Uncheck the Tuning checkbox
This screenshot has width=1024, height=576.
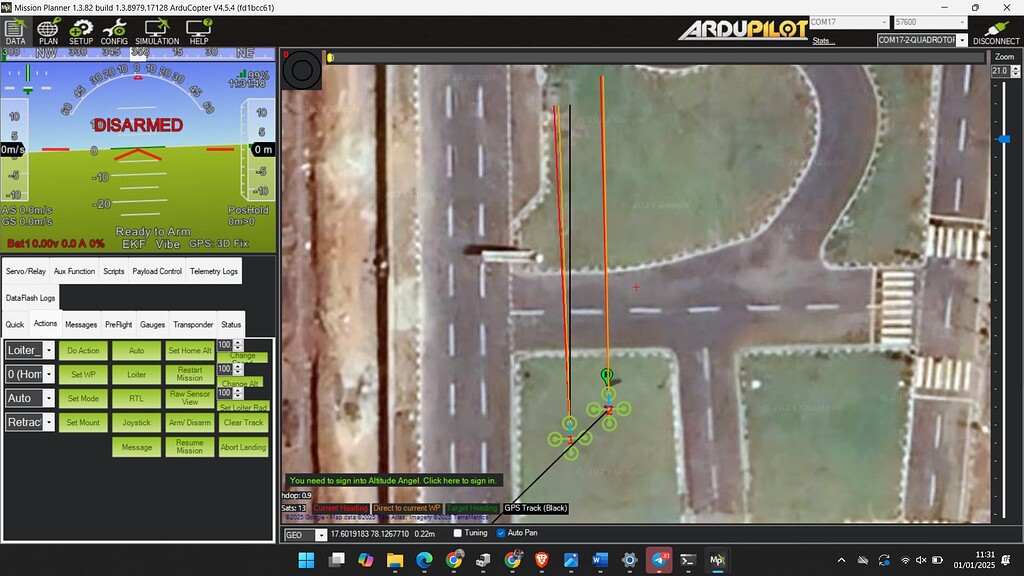pyautogui.click(x=456, y=532)
